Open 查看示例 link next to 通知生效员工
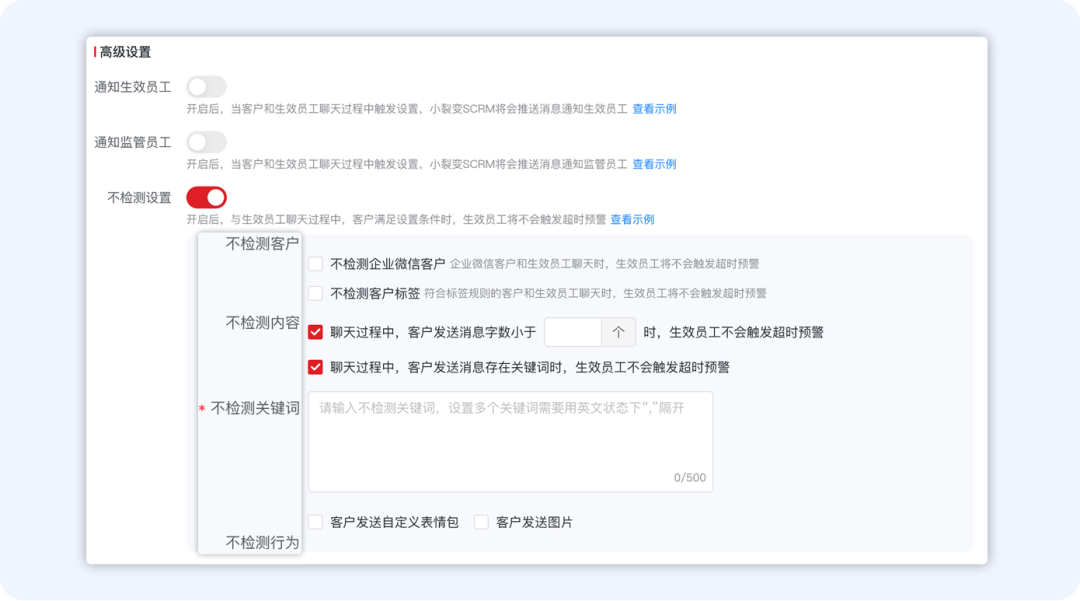This screenshot has width=1080, height=601. [x=654, y=109]
